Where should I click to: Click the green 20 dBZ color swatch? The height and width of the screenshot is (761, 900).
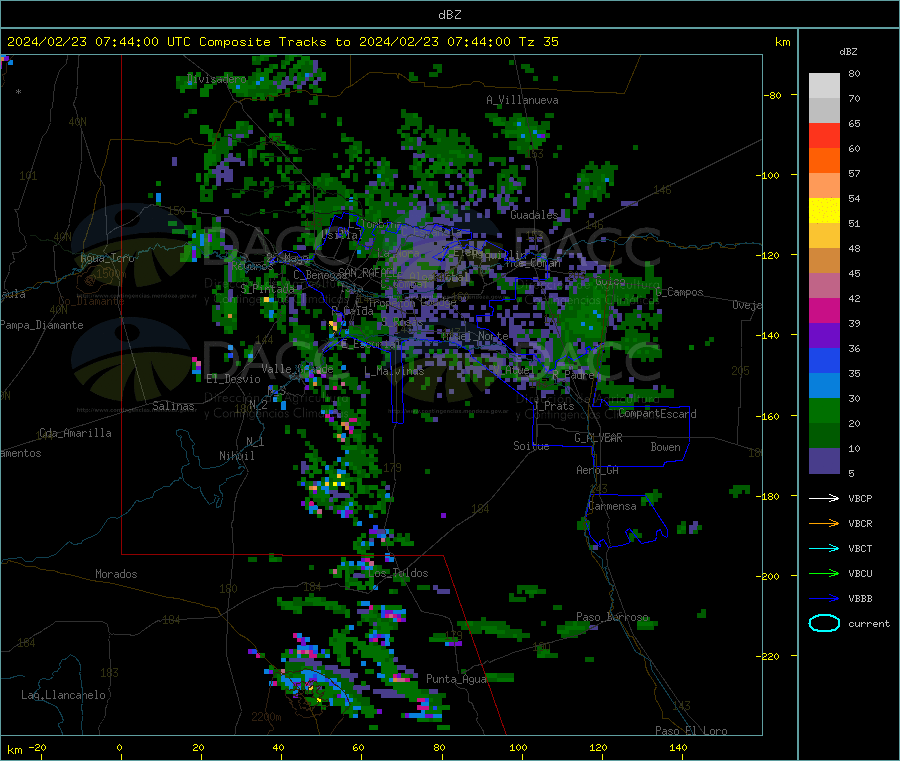(824, 410)
